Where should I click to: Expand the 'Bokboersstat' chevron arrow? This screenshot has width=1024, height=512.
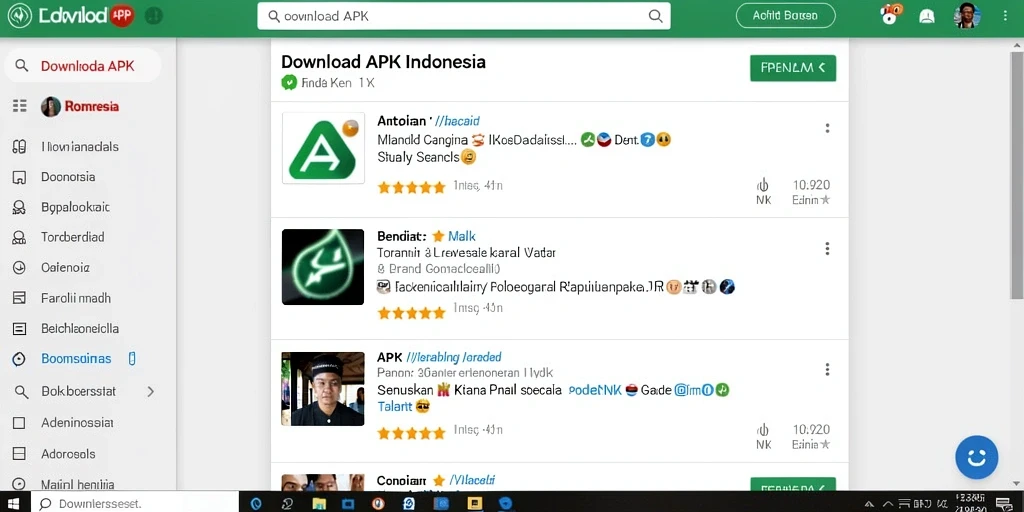pyautogui.click(x=151, y=392)
